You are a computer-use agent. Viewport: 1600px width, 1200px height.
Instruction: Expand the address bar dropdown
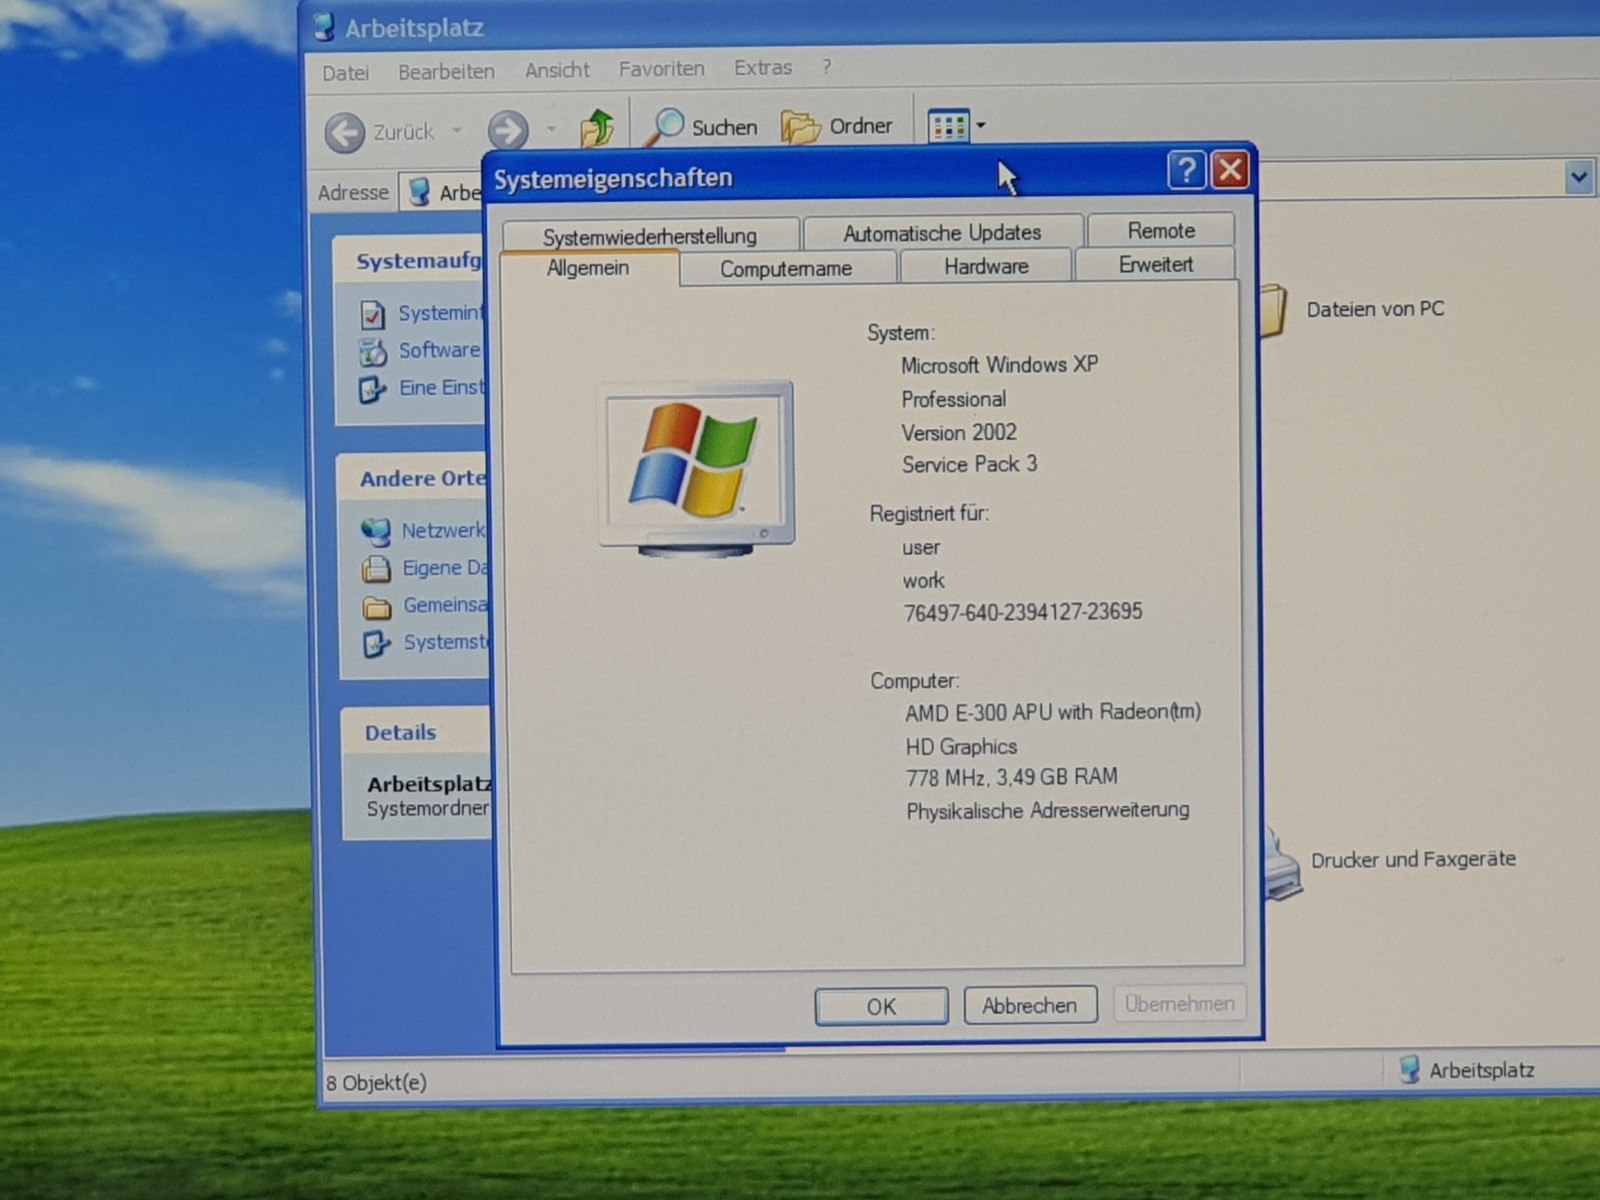coord(1578,179)
